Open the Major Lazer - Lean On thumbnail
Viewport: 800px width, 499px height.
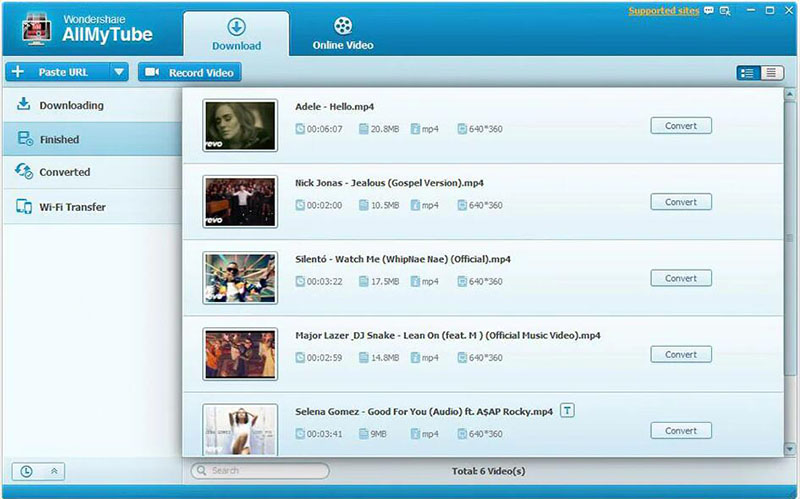240,354
